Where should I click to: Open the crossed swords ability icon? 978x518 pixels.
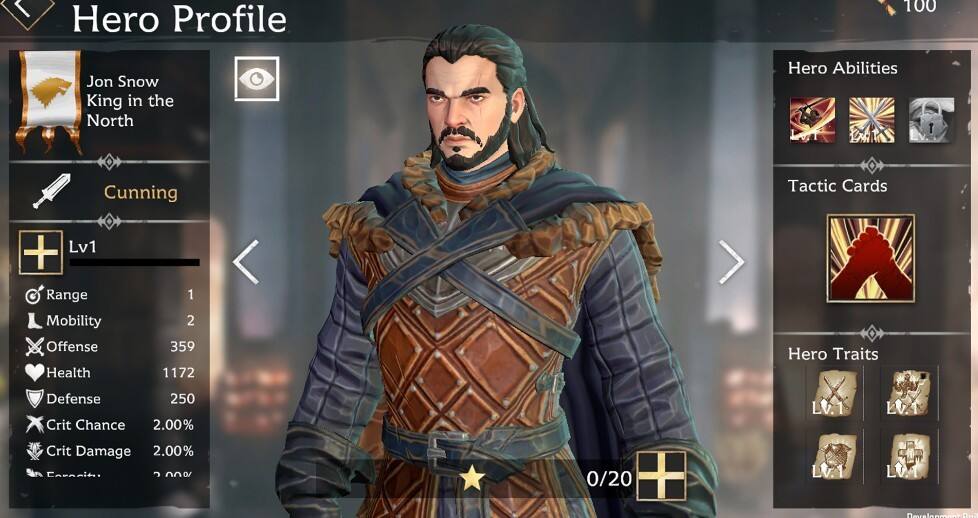click(871, 120)
